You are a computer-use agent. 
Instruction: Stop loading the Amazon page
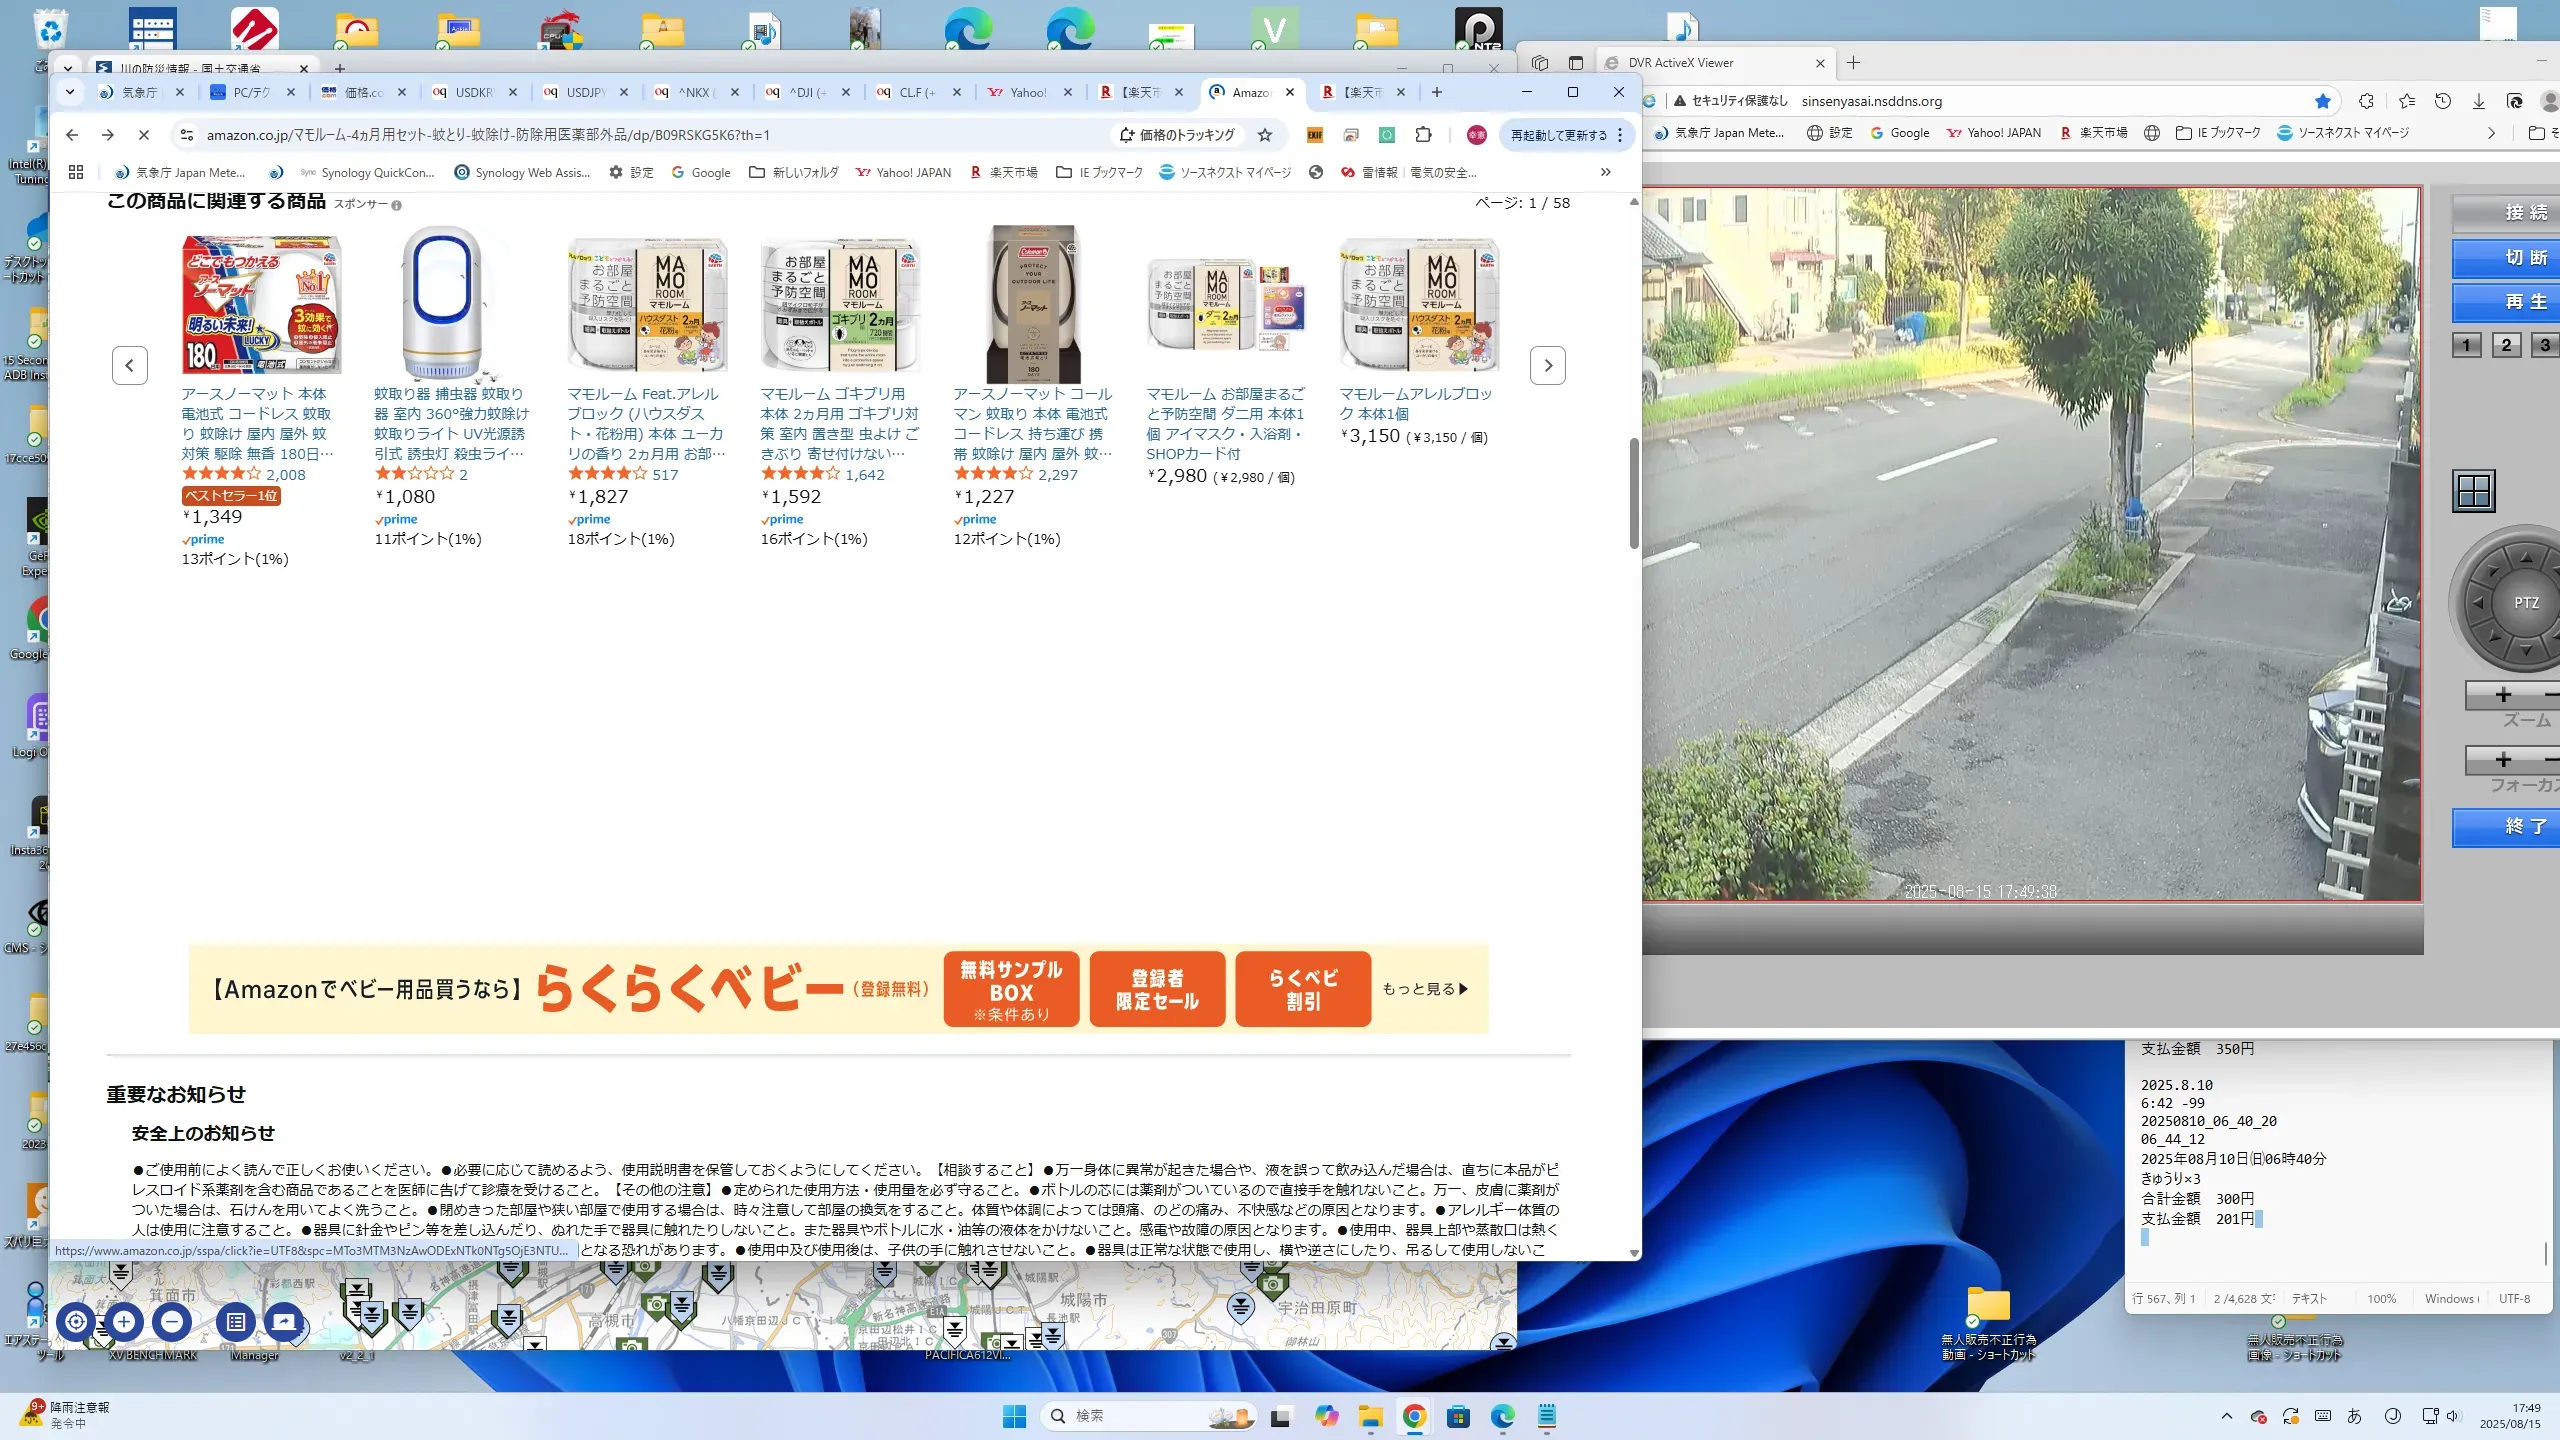143,135
